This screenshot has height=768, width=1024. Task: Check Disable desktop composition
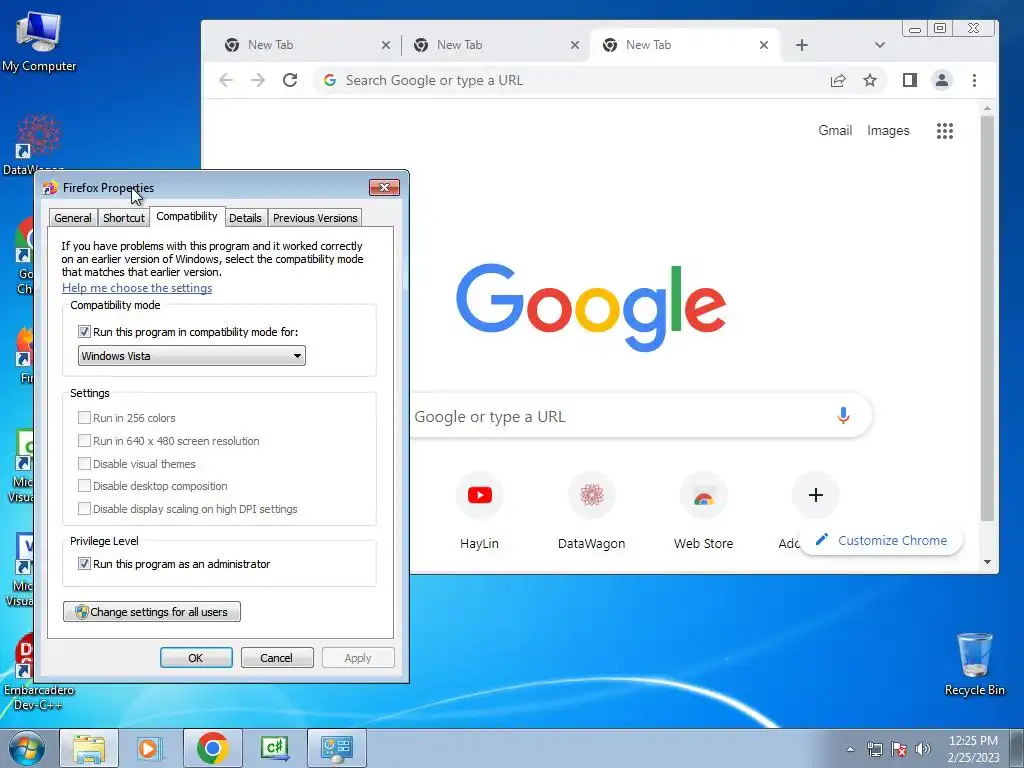pyautogui.click(x=84, y=486)
